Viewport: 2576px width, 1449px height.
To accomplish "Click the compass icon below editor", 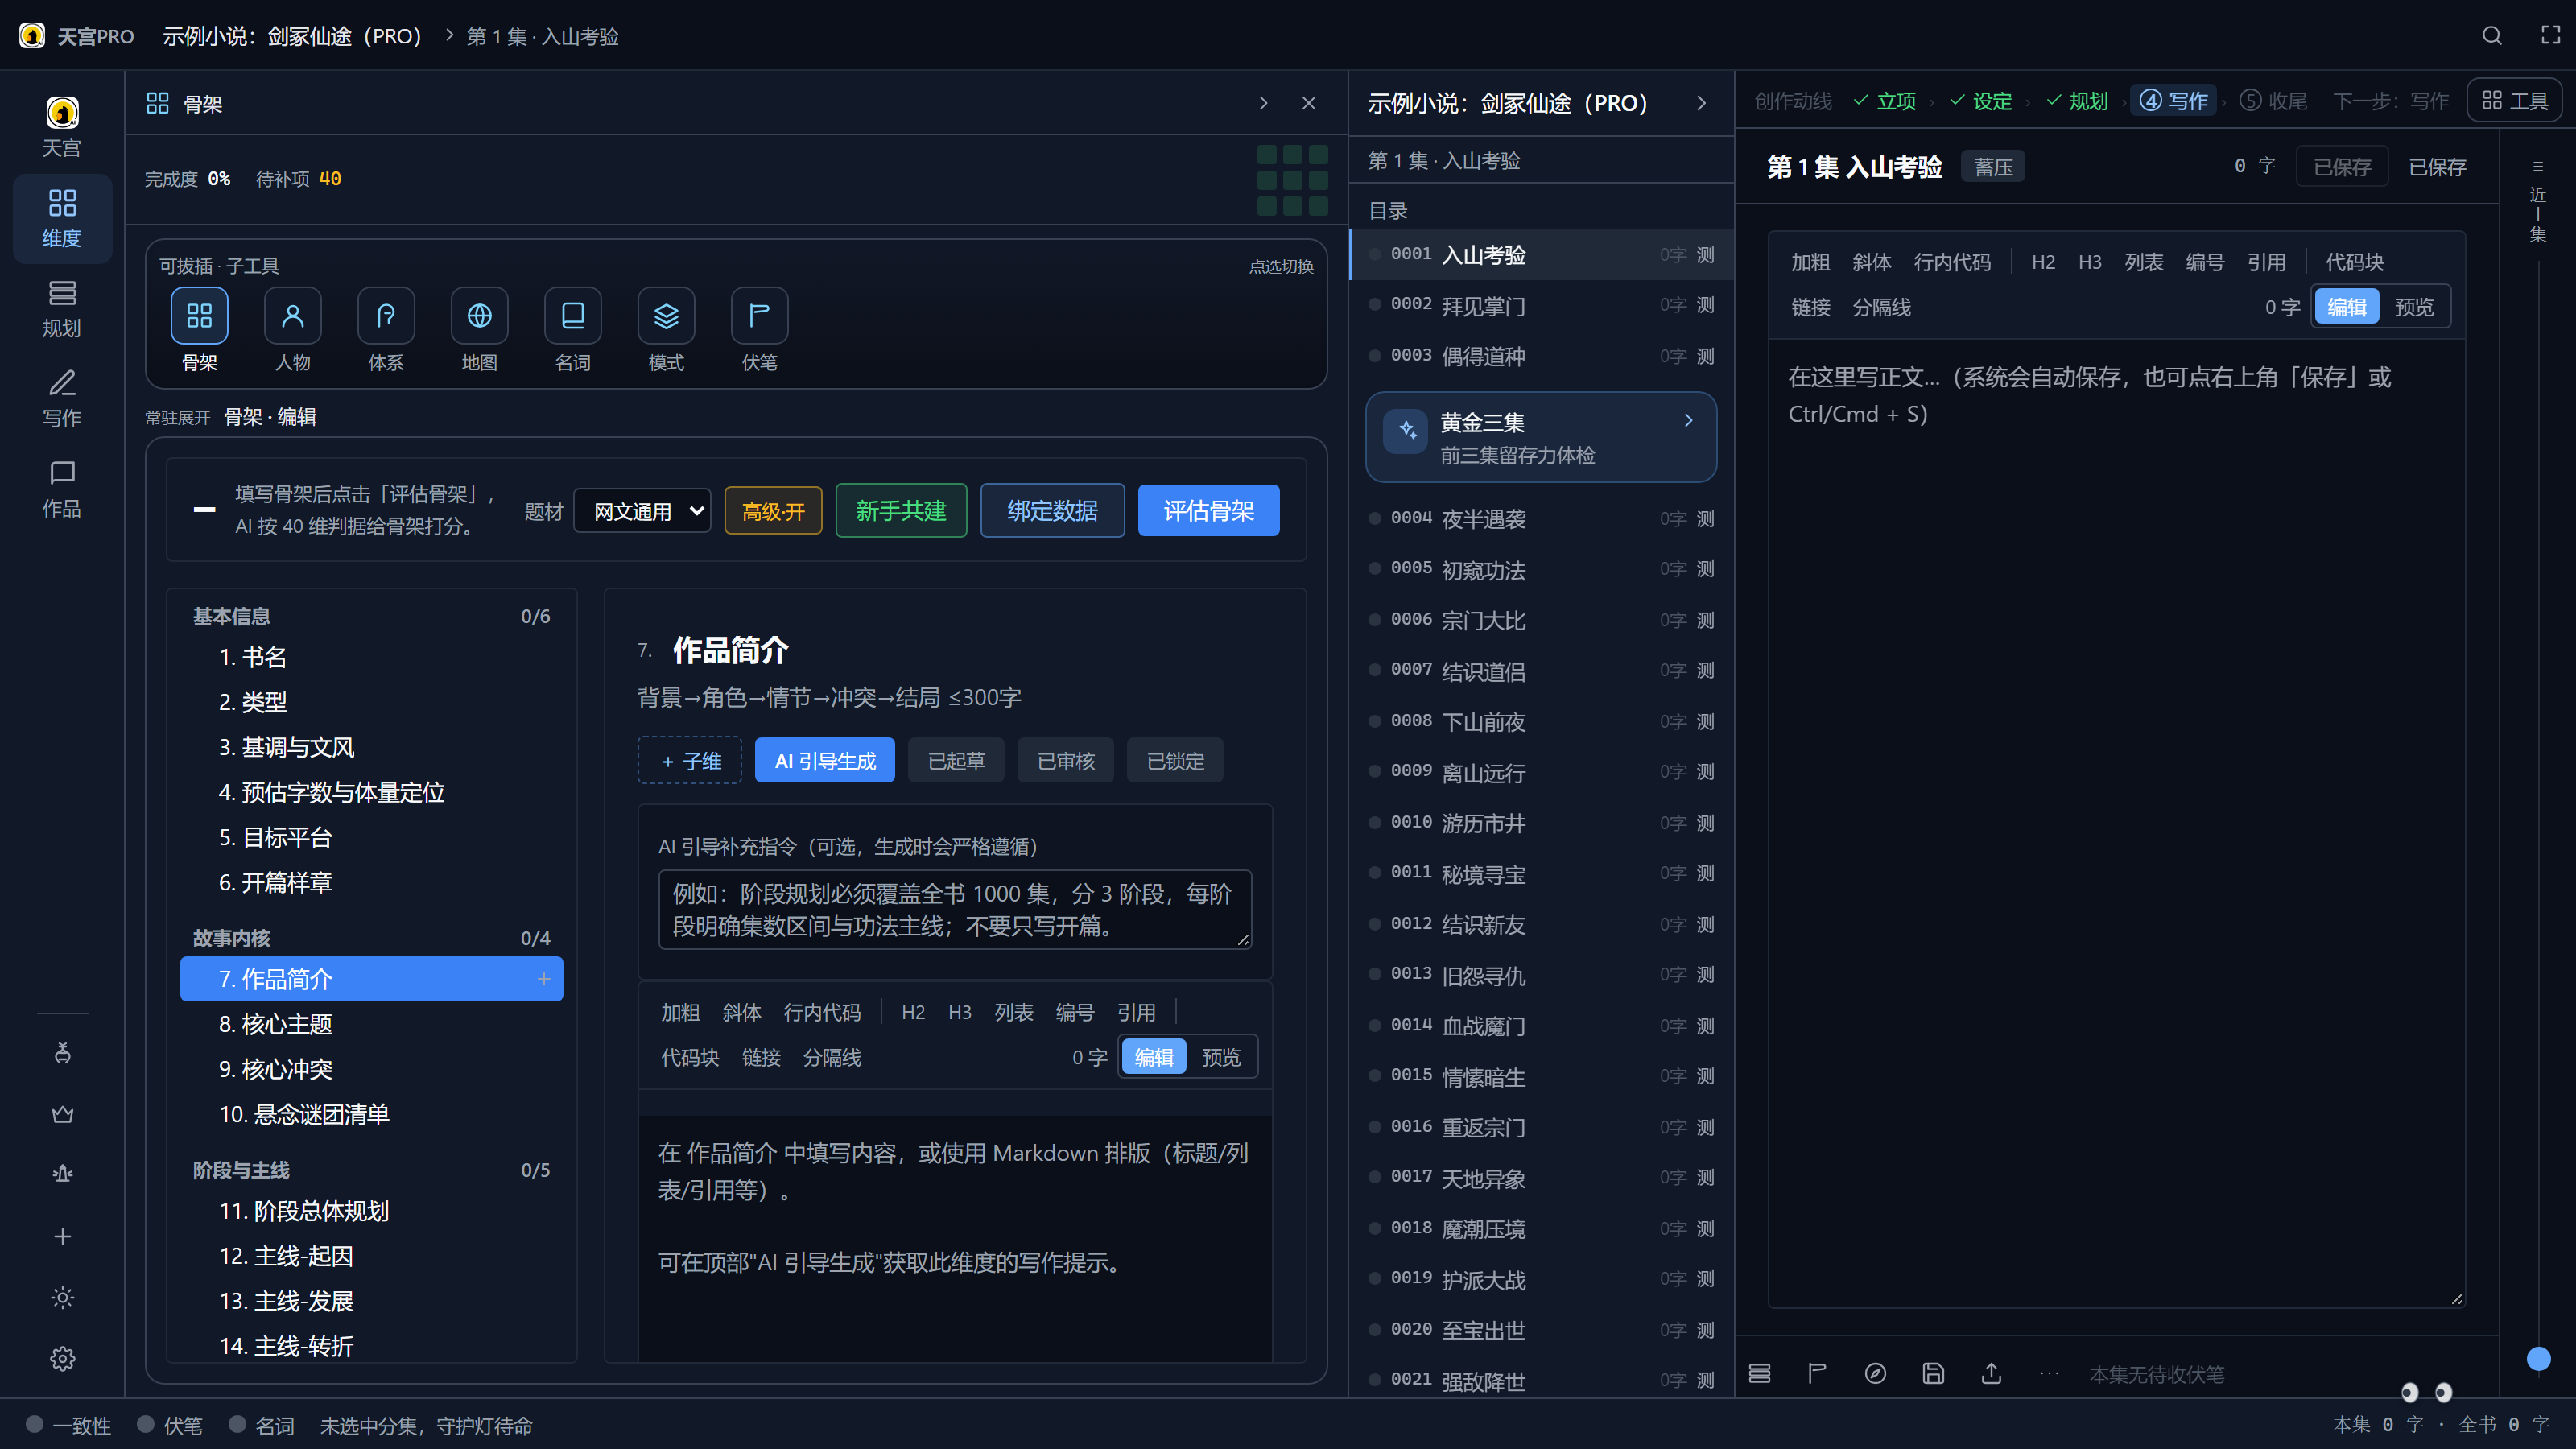I will coord(1875,1373).
